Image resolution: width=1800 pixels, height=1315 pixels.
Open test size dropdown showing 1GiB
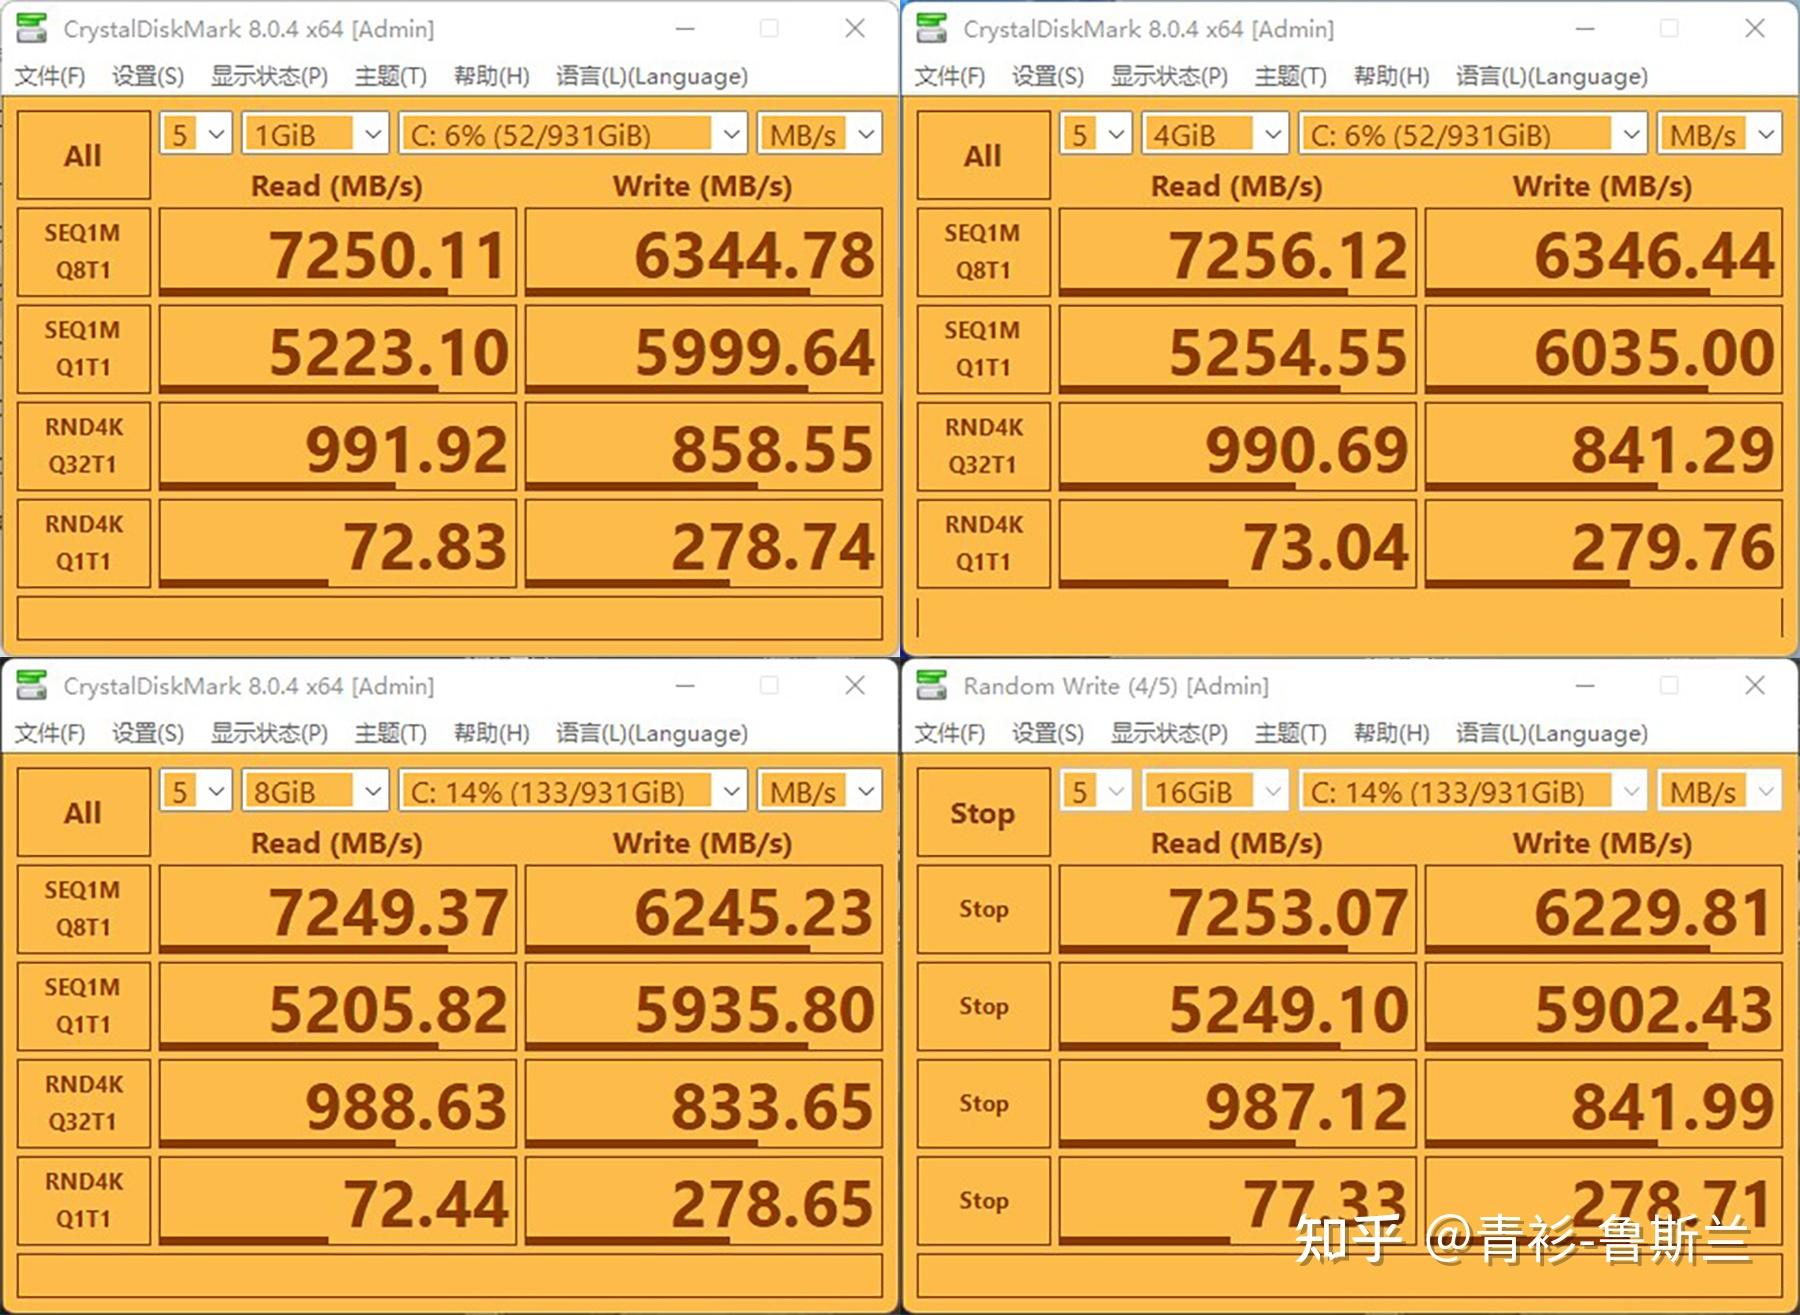click(315, 134)
